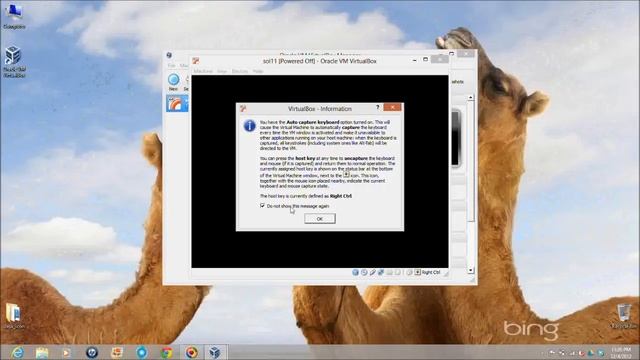The image size is (640, 360).
Task: Open the Computer desktop icon
Action: point(14,16)
